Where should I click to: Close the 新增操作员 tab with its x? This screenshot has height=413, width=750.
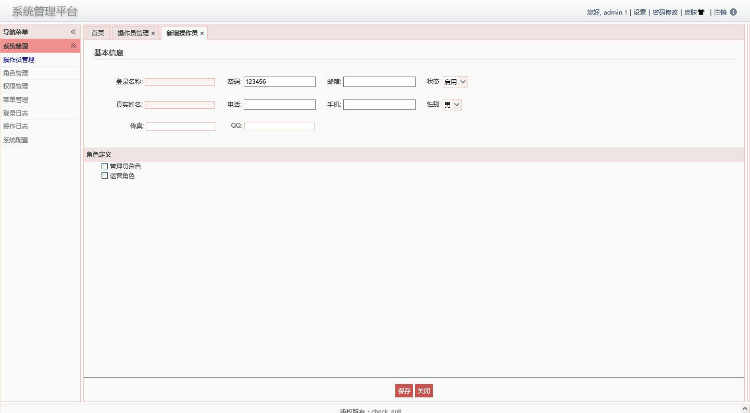[202, 33]
